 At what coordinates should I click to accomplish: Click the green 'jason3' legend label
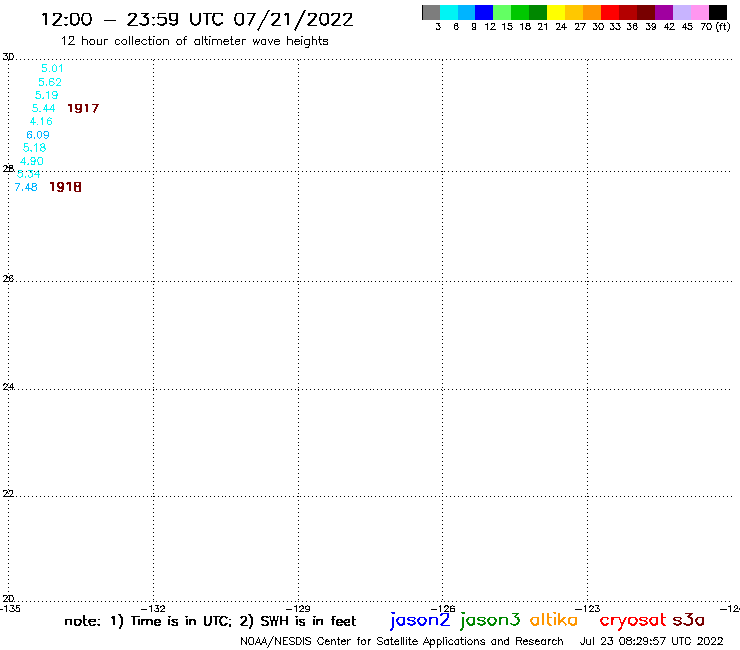(490, 621)
